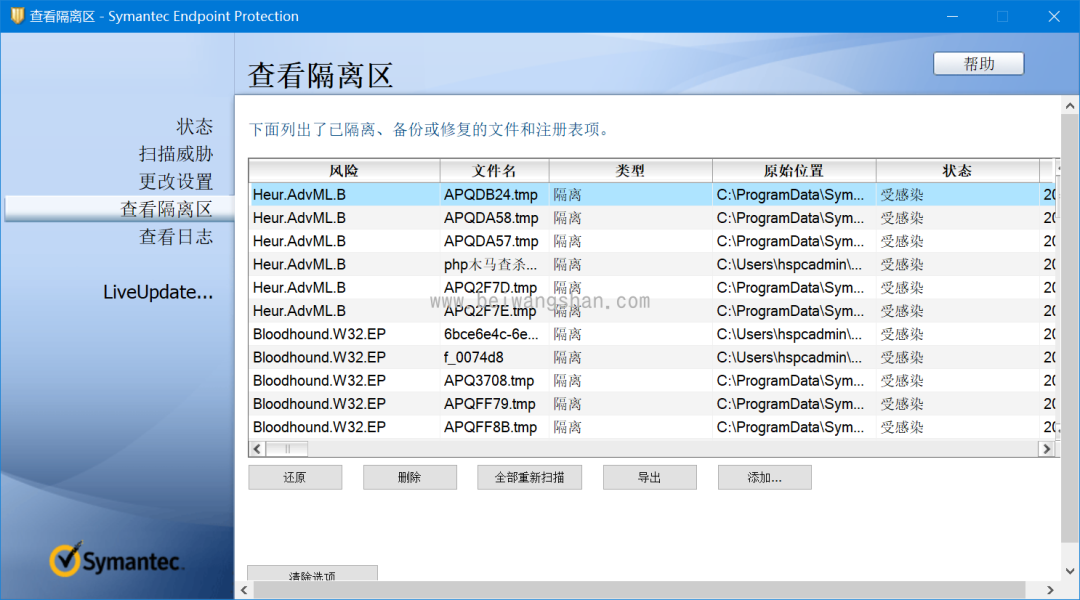
Task: Click the 添加... button
Action: 765,477
